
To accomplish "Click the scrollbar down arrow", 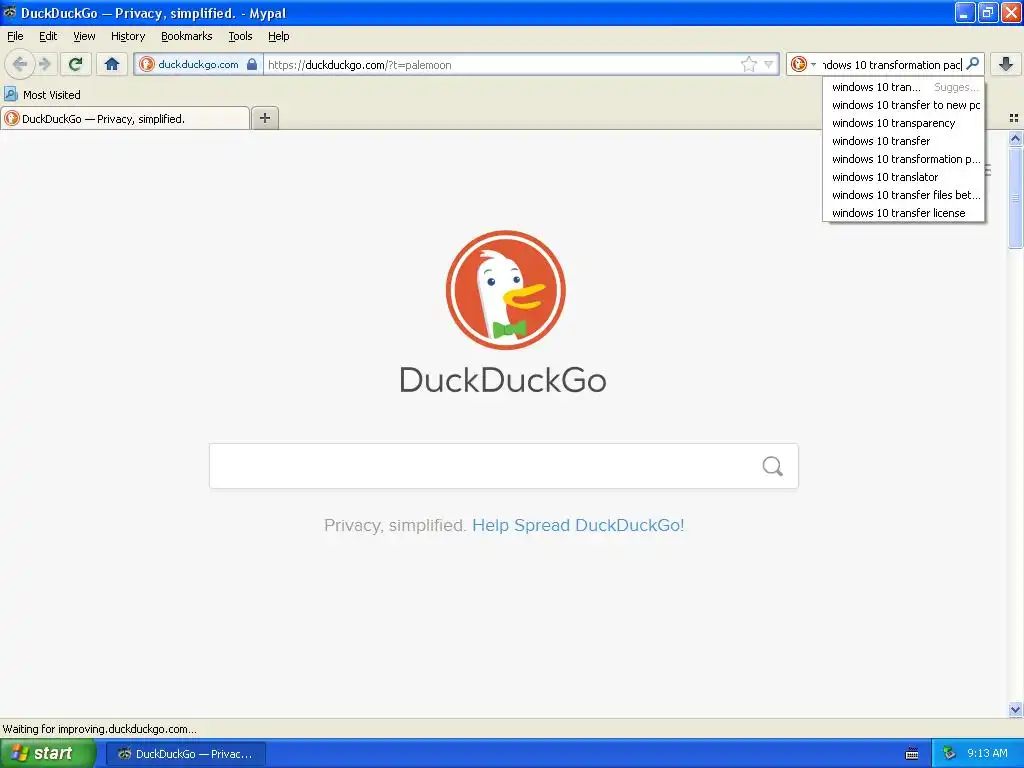I will [x=1015, y=709].
